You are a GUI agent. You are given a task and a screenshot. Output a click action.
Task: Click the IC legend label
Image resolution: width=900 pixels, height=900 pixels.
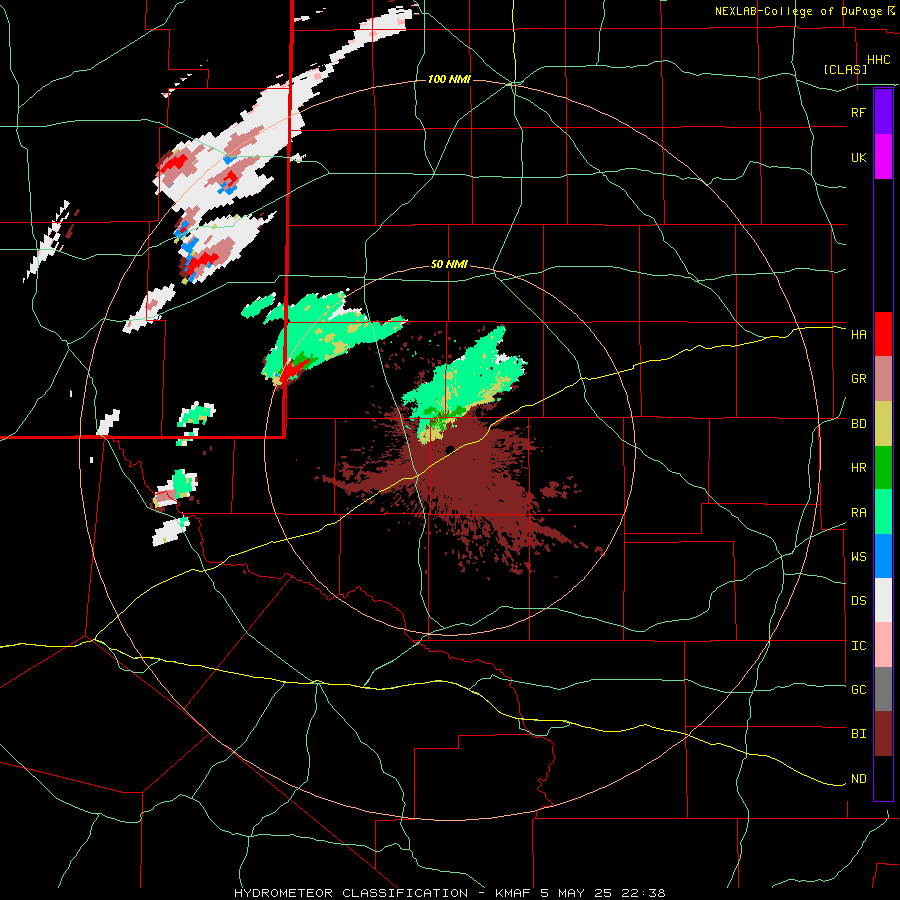point(858,646)
